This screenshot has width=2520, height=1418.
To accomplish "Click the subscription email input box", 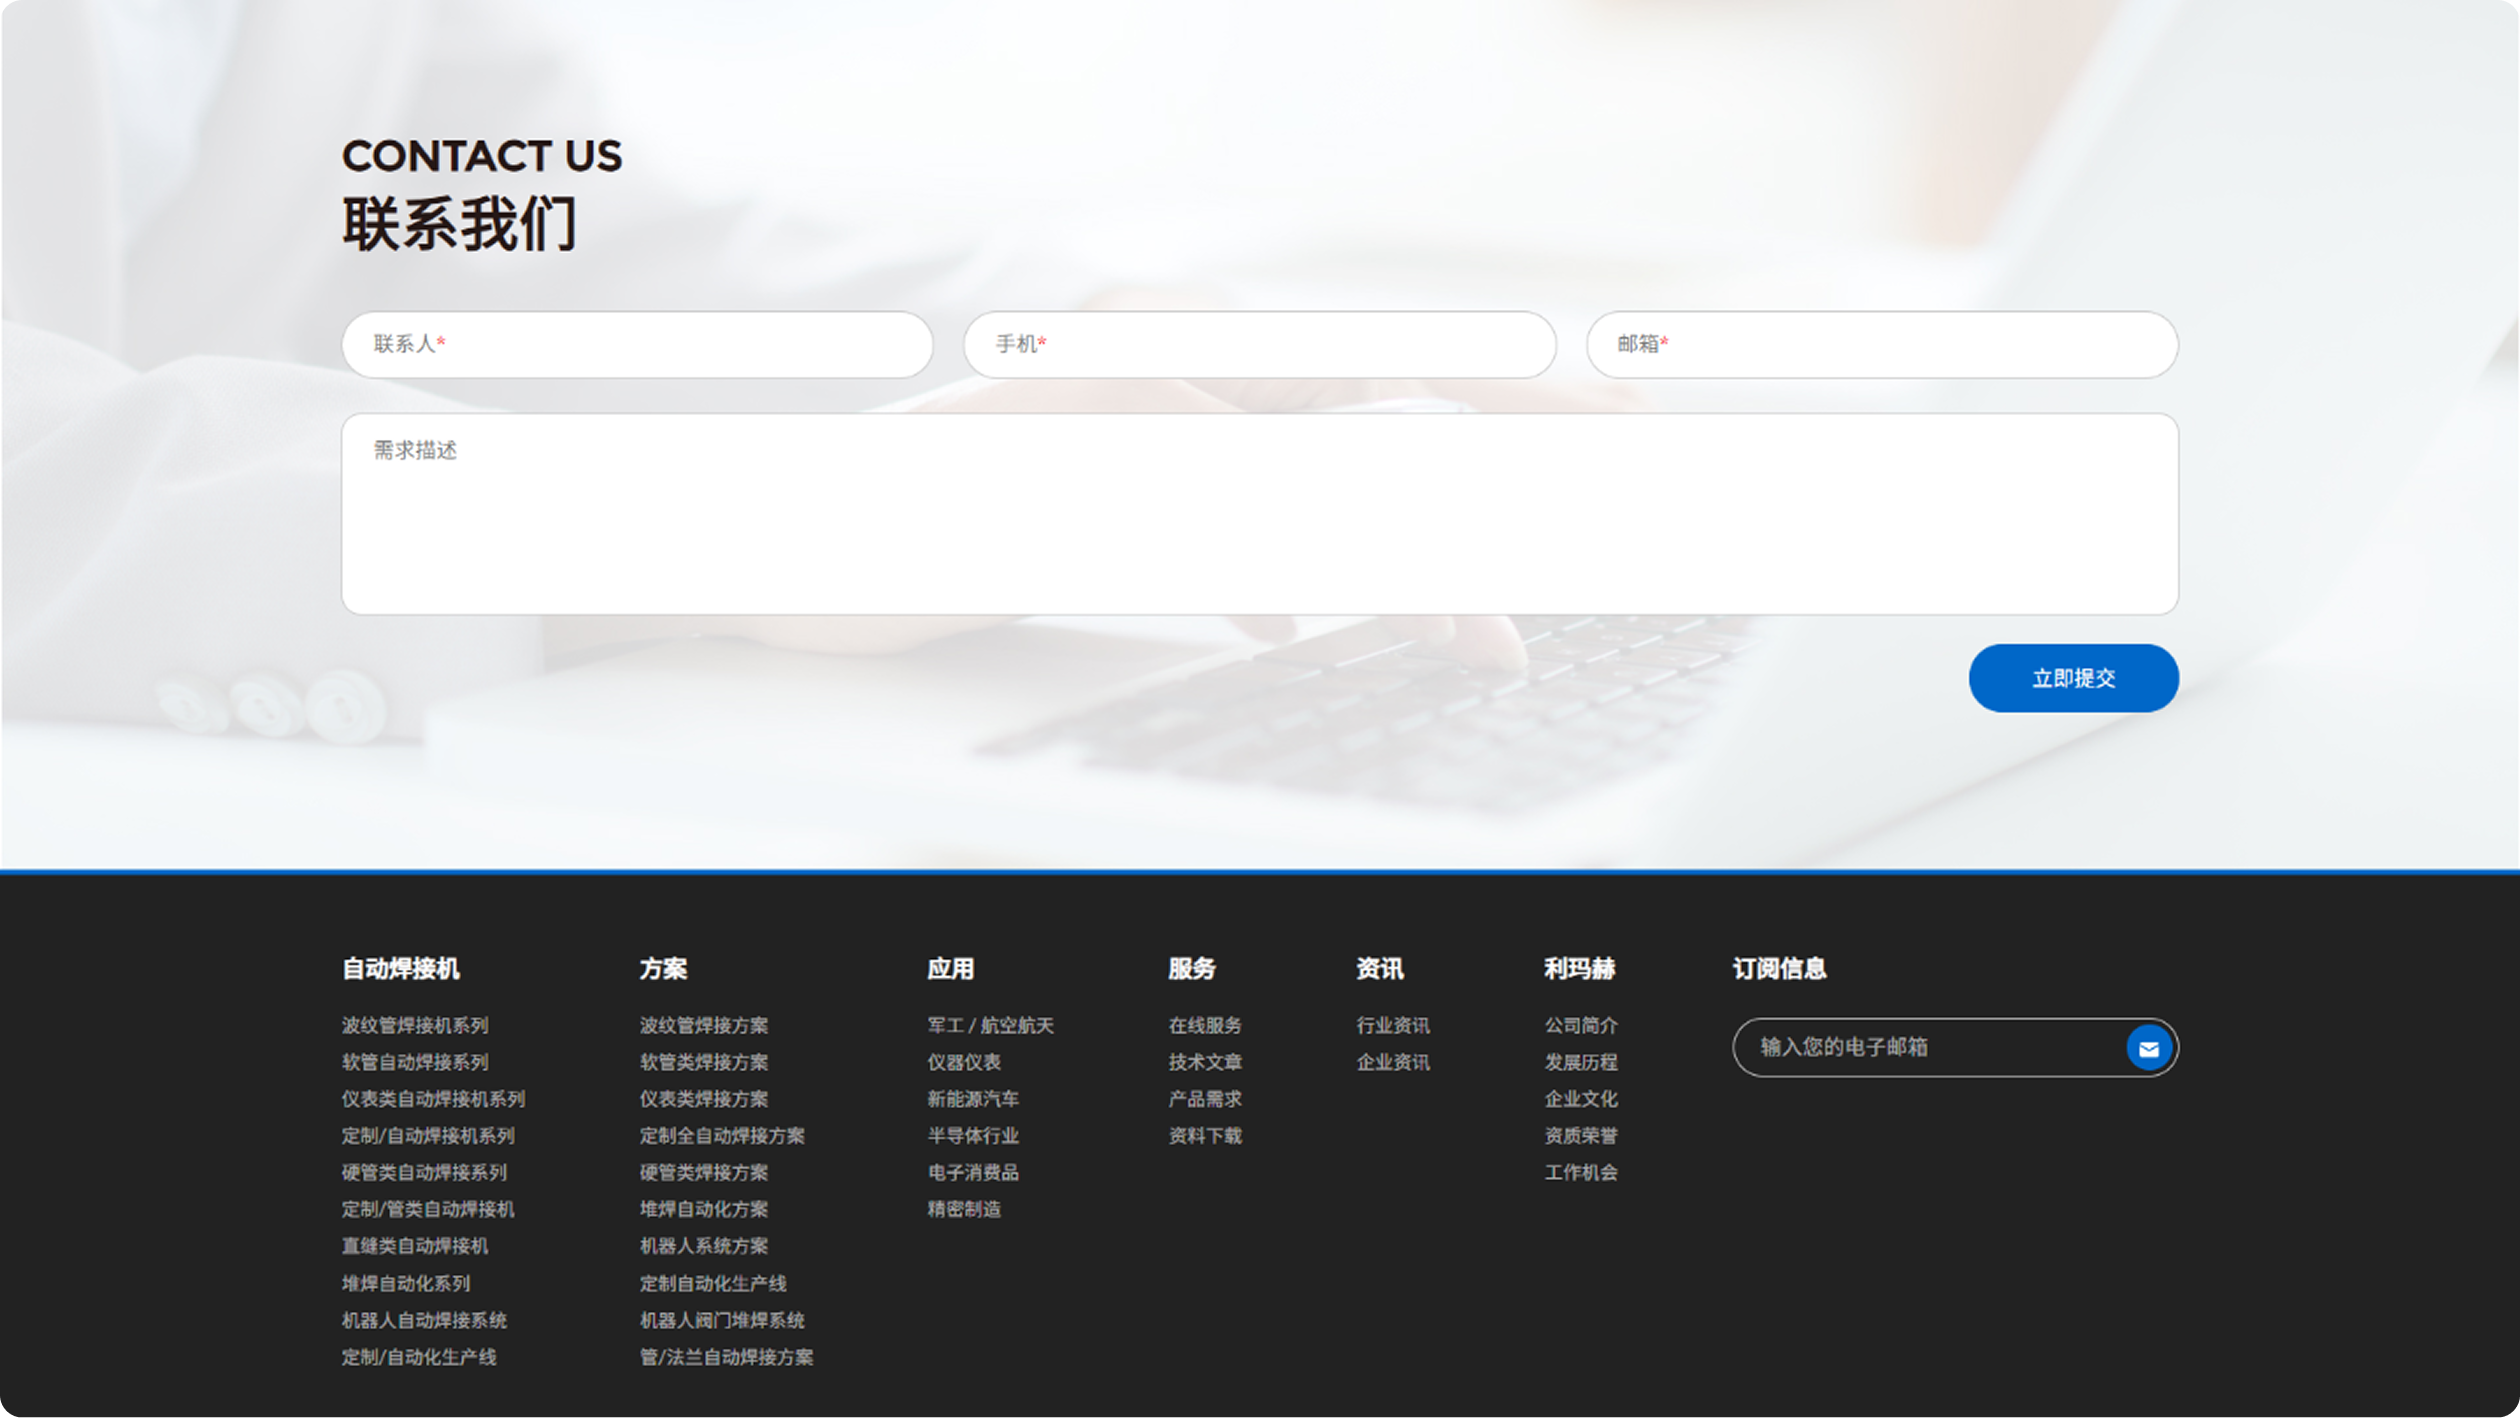I will click(1920, 1048).
